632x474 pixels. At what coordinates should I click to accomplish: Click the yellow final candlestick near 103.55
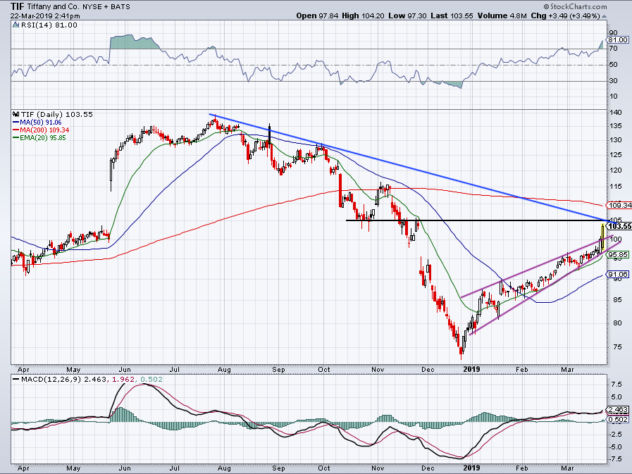pyautogui.click(x=603, y=237)
